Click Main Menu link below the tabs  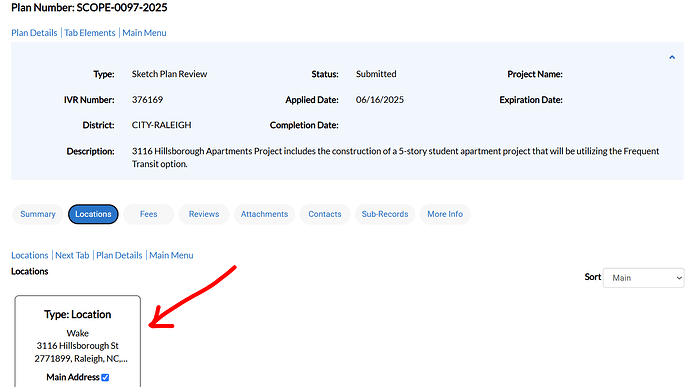tap(171, 255)
